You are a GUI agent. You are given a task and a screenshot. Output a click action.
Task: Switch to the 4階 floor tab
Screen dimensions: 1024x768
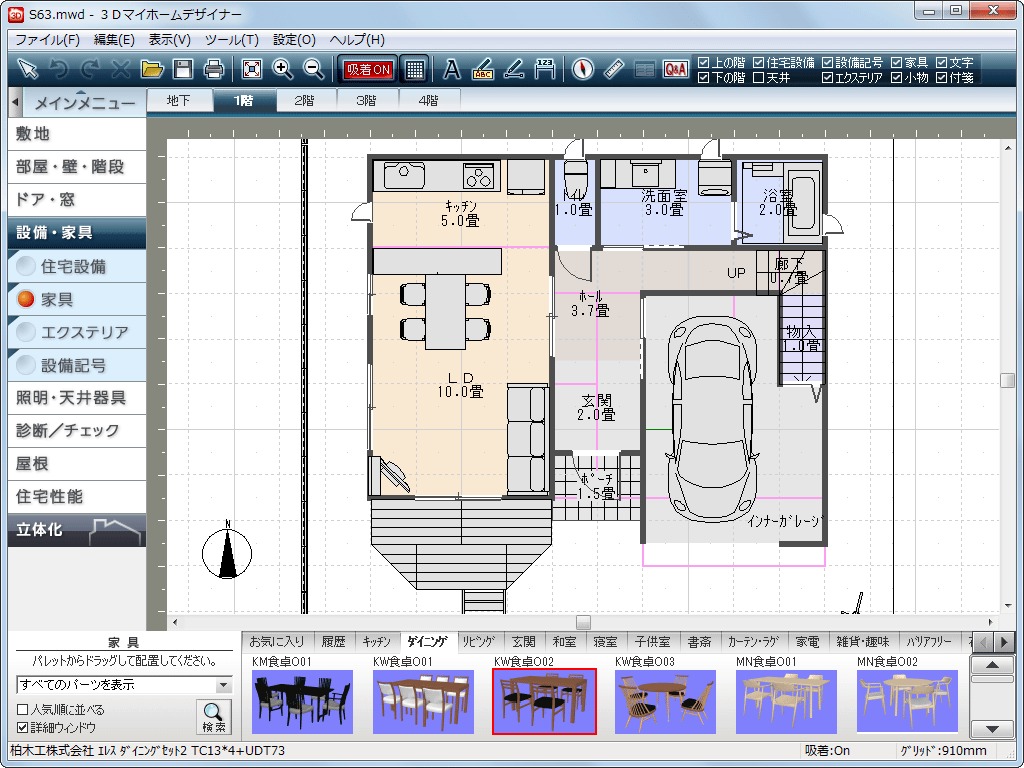429,101
